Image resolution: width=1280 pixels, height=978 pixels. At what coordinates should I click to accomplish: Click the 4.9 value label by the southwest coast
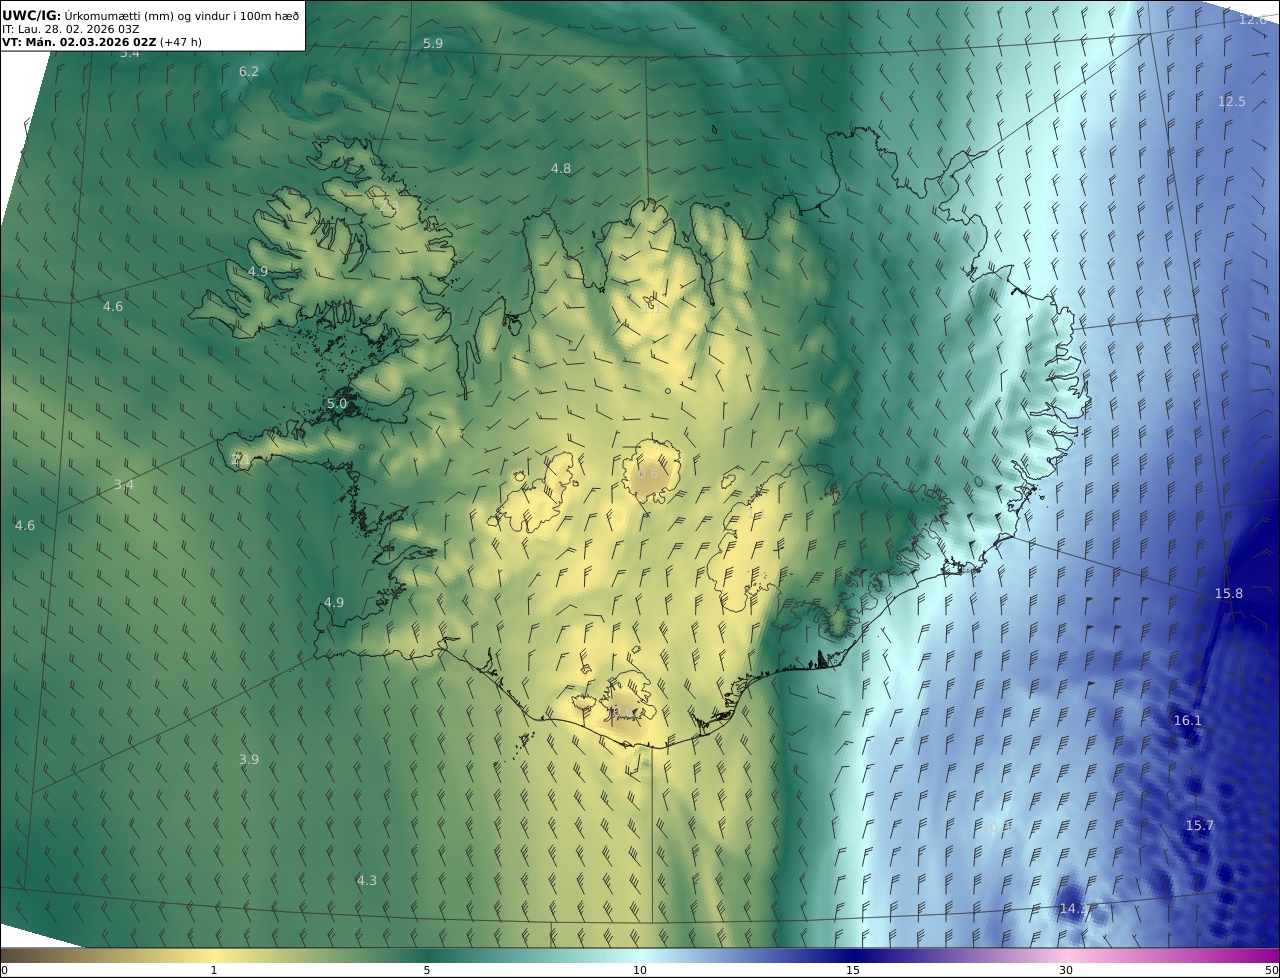tap(334, 602)
